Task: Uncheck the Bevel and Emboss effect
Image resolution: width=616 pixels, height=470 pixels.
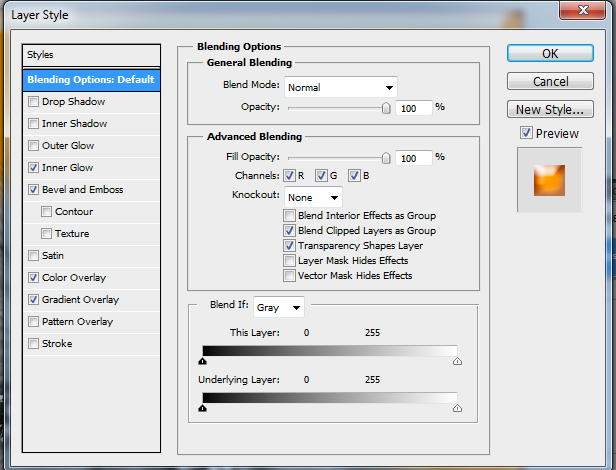Action: click(x=34, y=190)
